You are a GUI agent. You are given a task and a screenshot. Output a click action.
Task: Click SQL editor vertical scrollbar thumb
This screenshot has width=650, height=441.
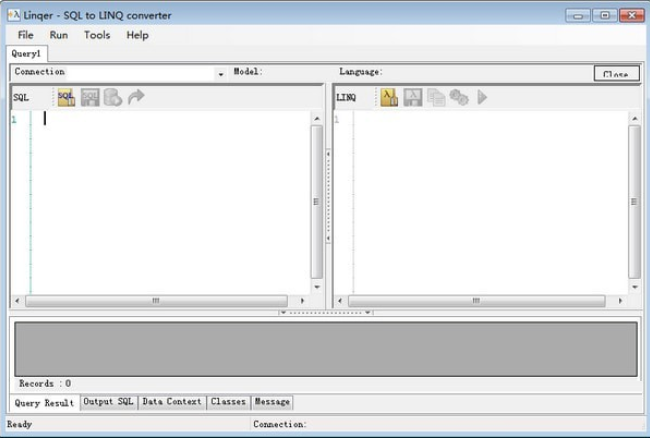coord(317,202)
